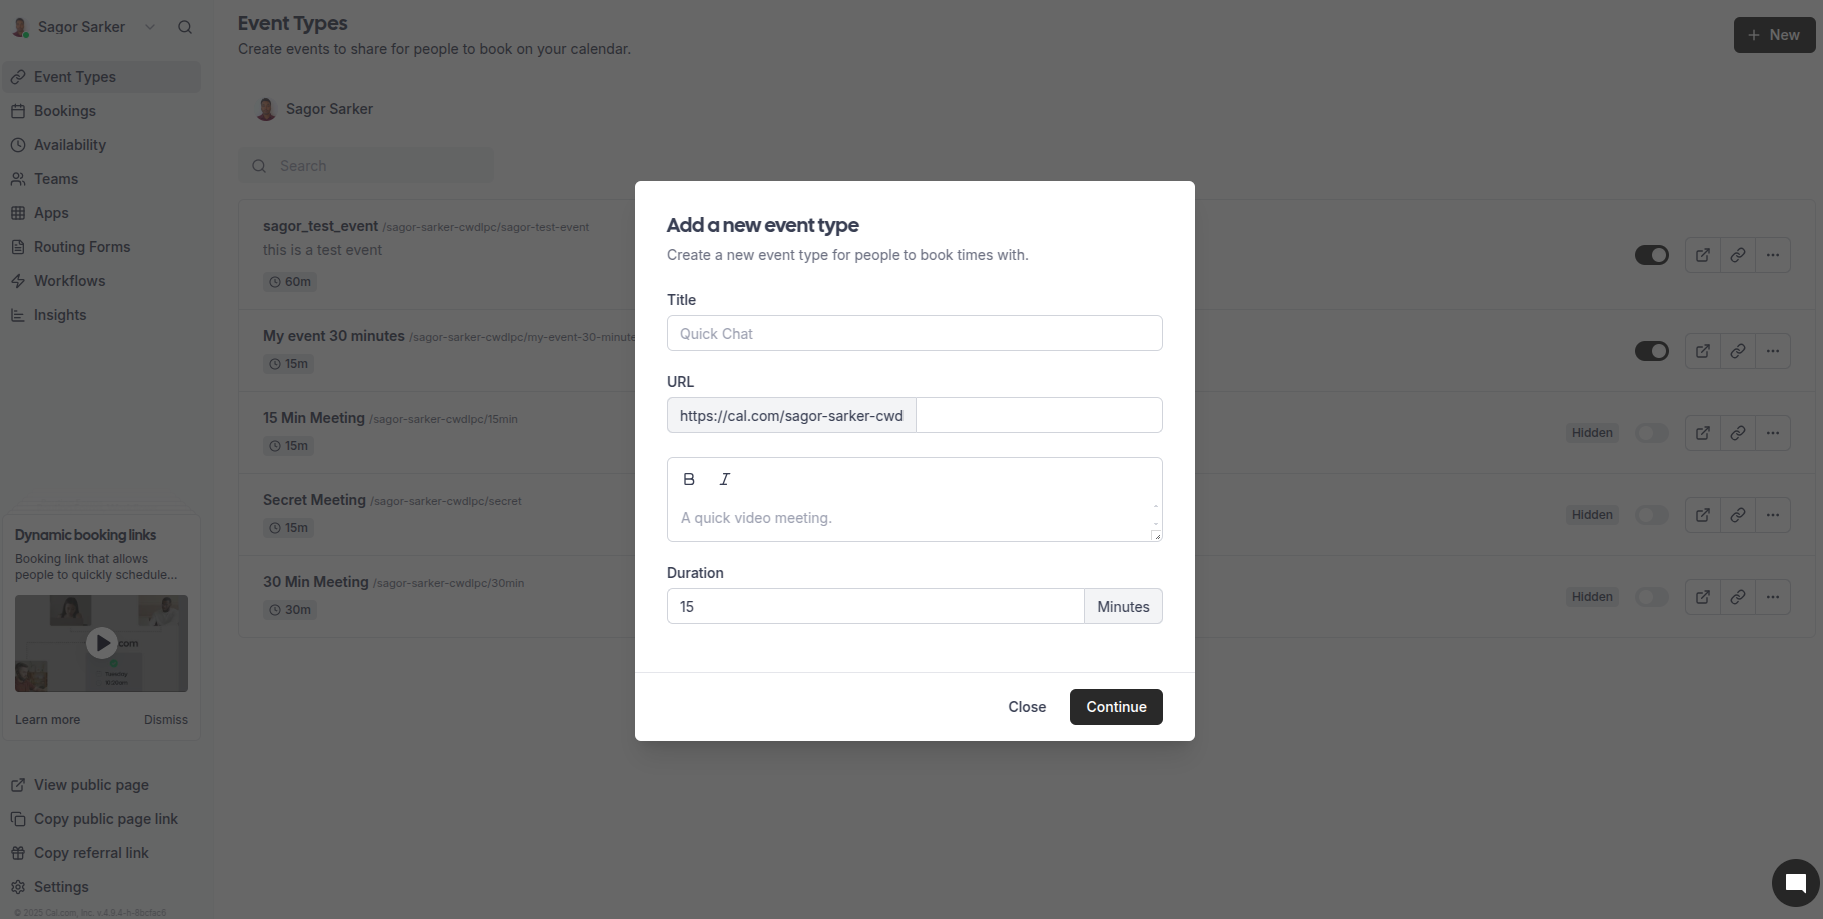
Task: Click the Quick Chat title input field
Action: 913,333
